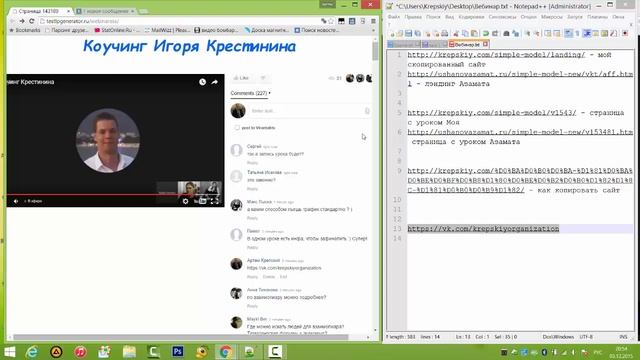Go forward in Chrome
640x360 pixels.
(22, 21)
